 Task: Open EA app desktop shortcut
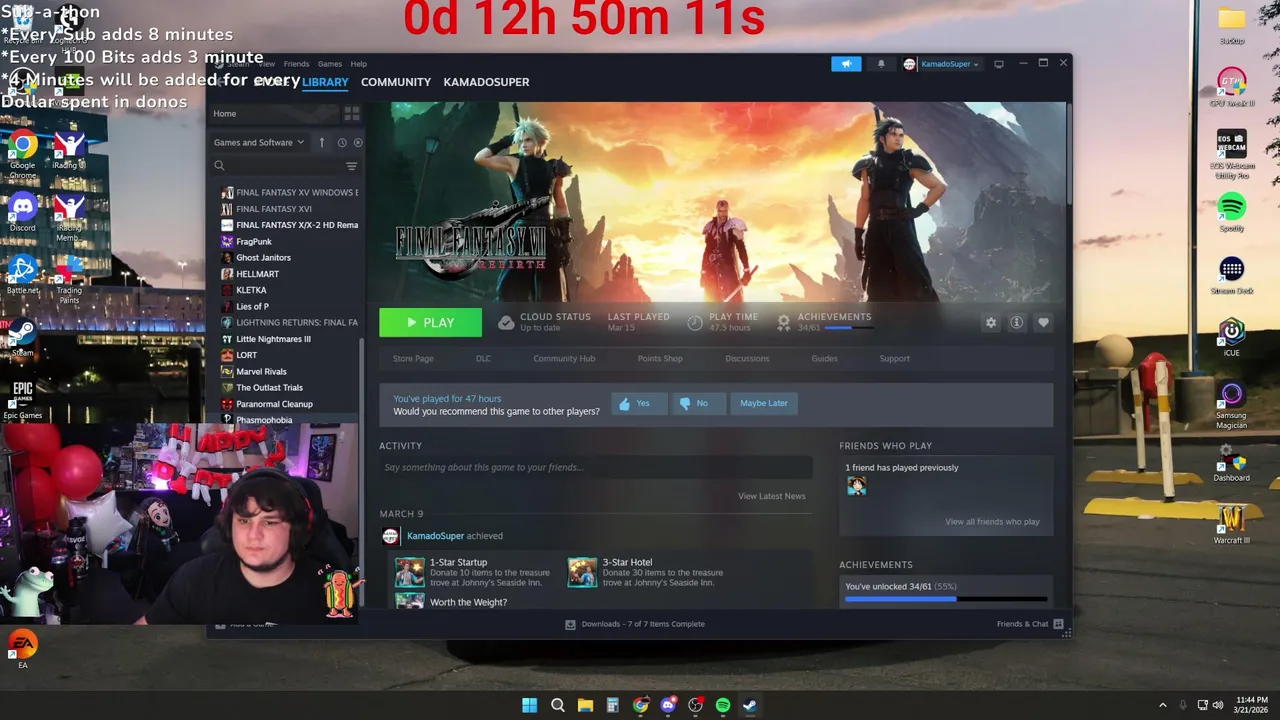coord(22,649)
